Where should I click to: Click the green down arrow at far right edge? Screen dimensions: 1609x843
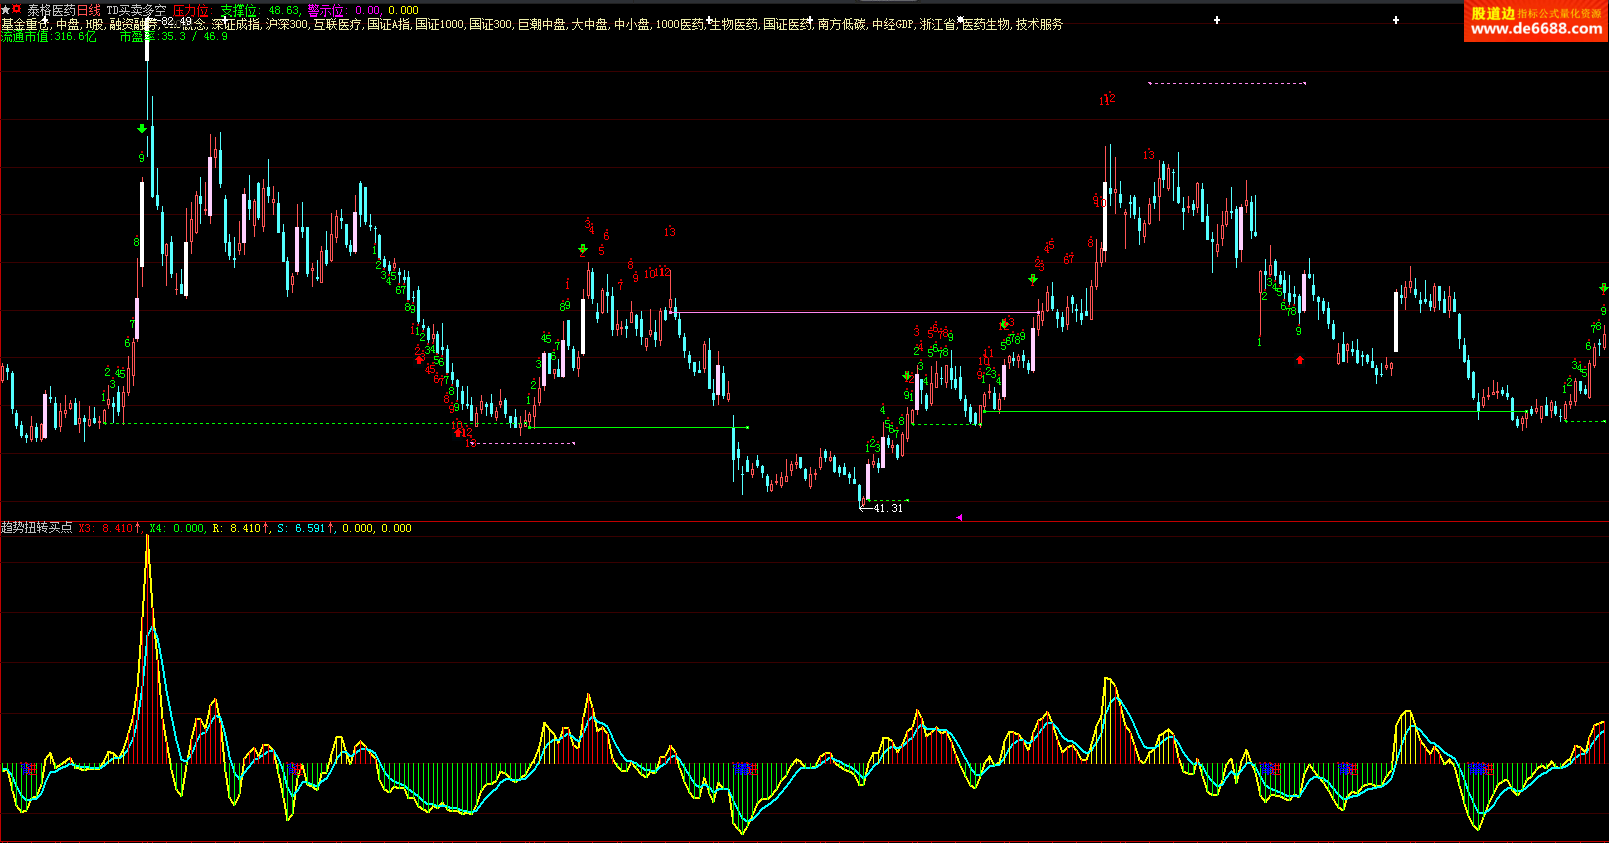click(x=1604, y=289)
